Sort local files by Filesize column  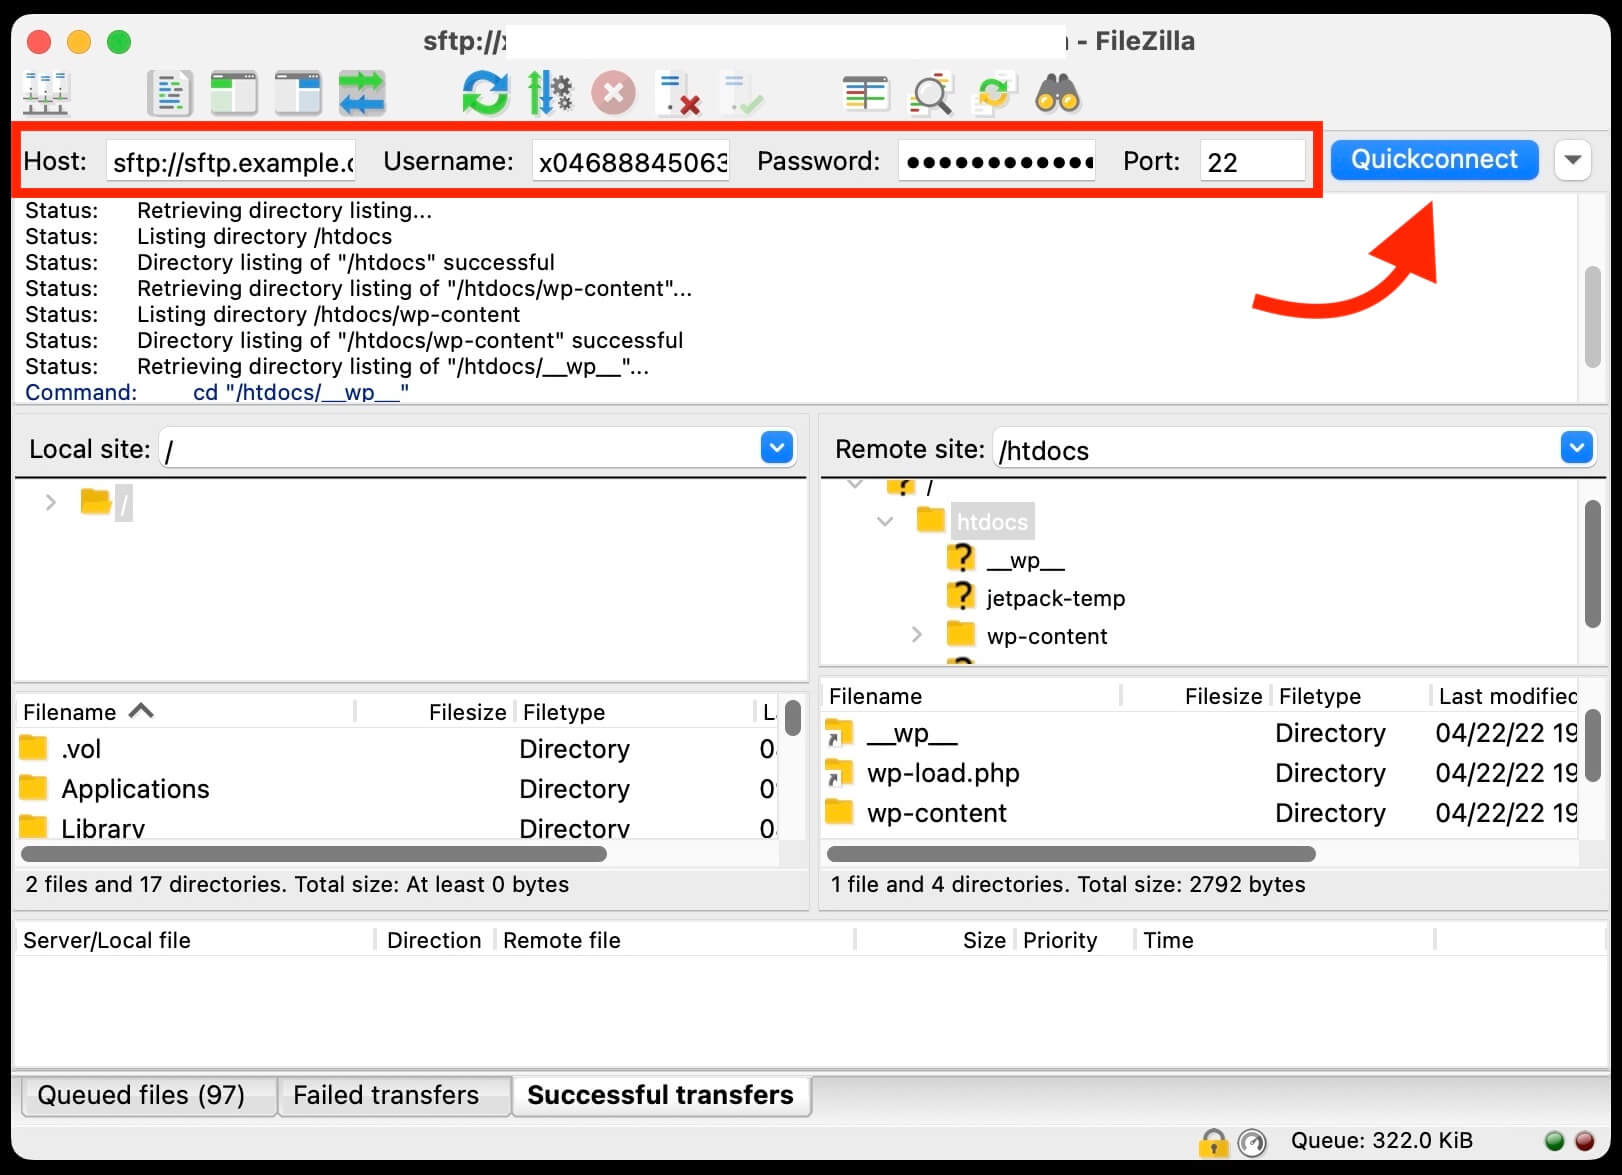pos(434,712)
